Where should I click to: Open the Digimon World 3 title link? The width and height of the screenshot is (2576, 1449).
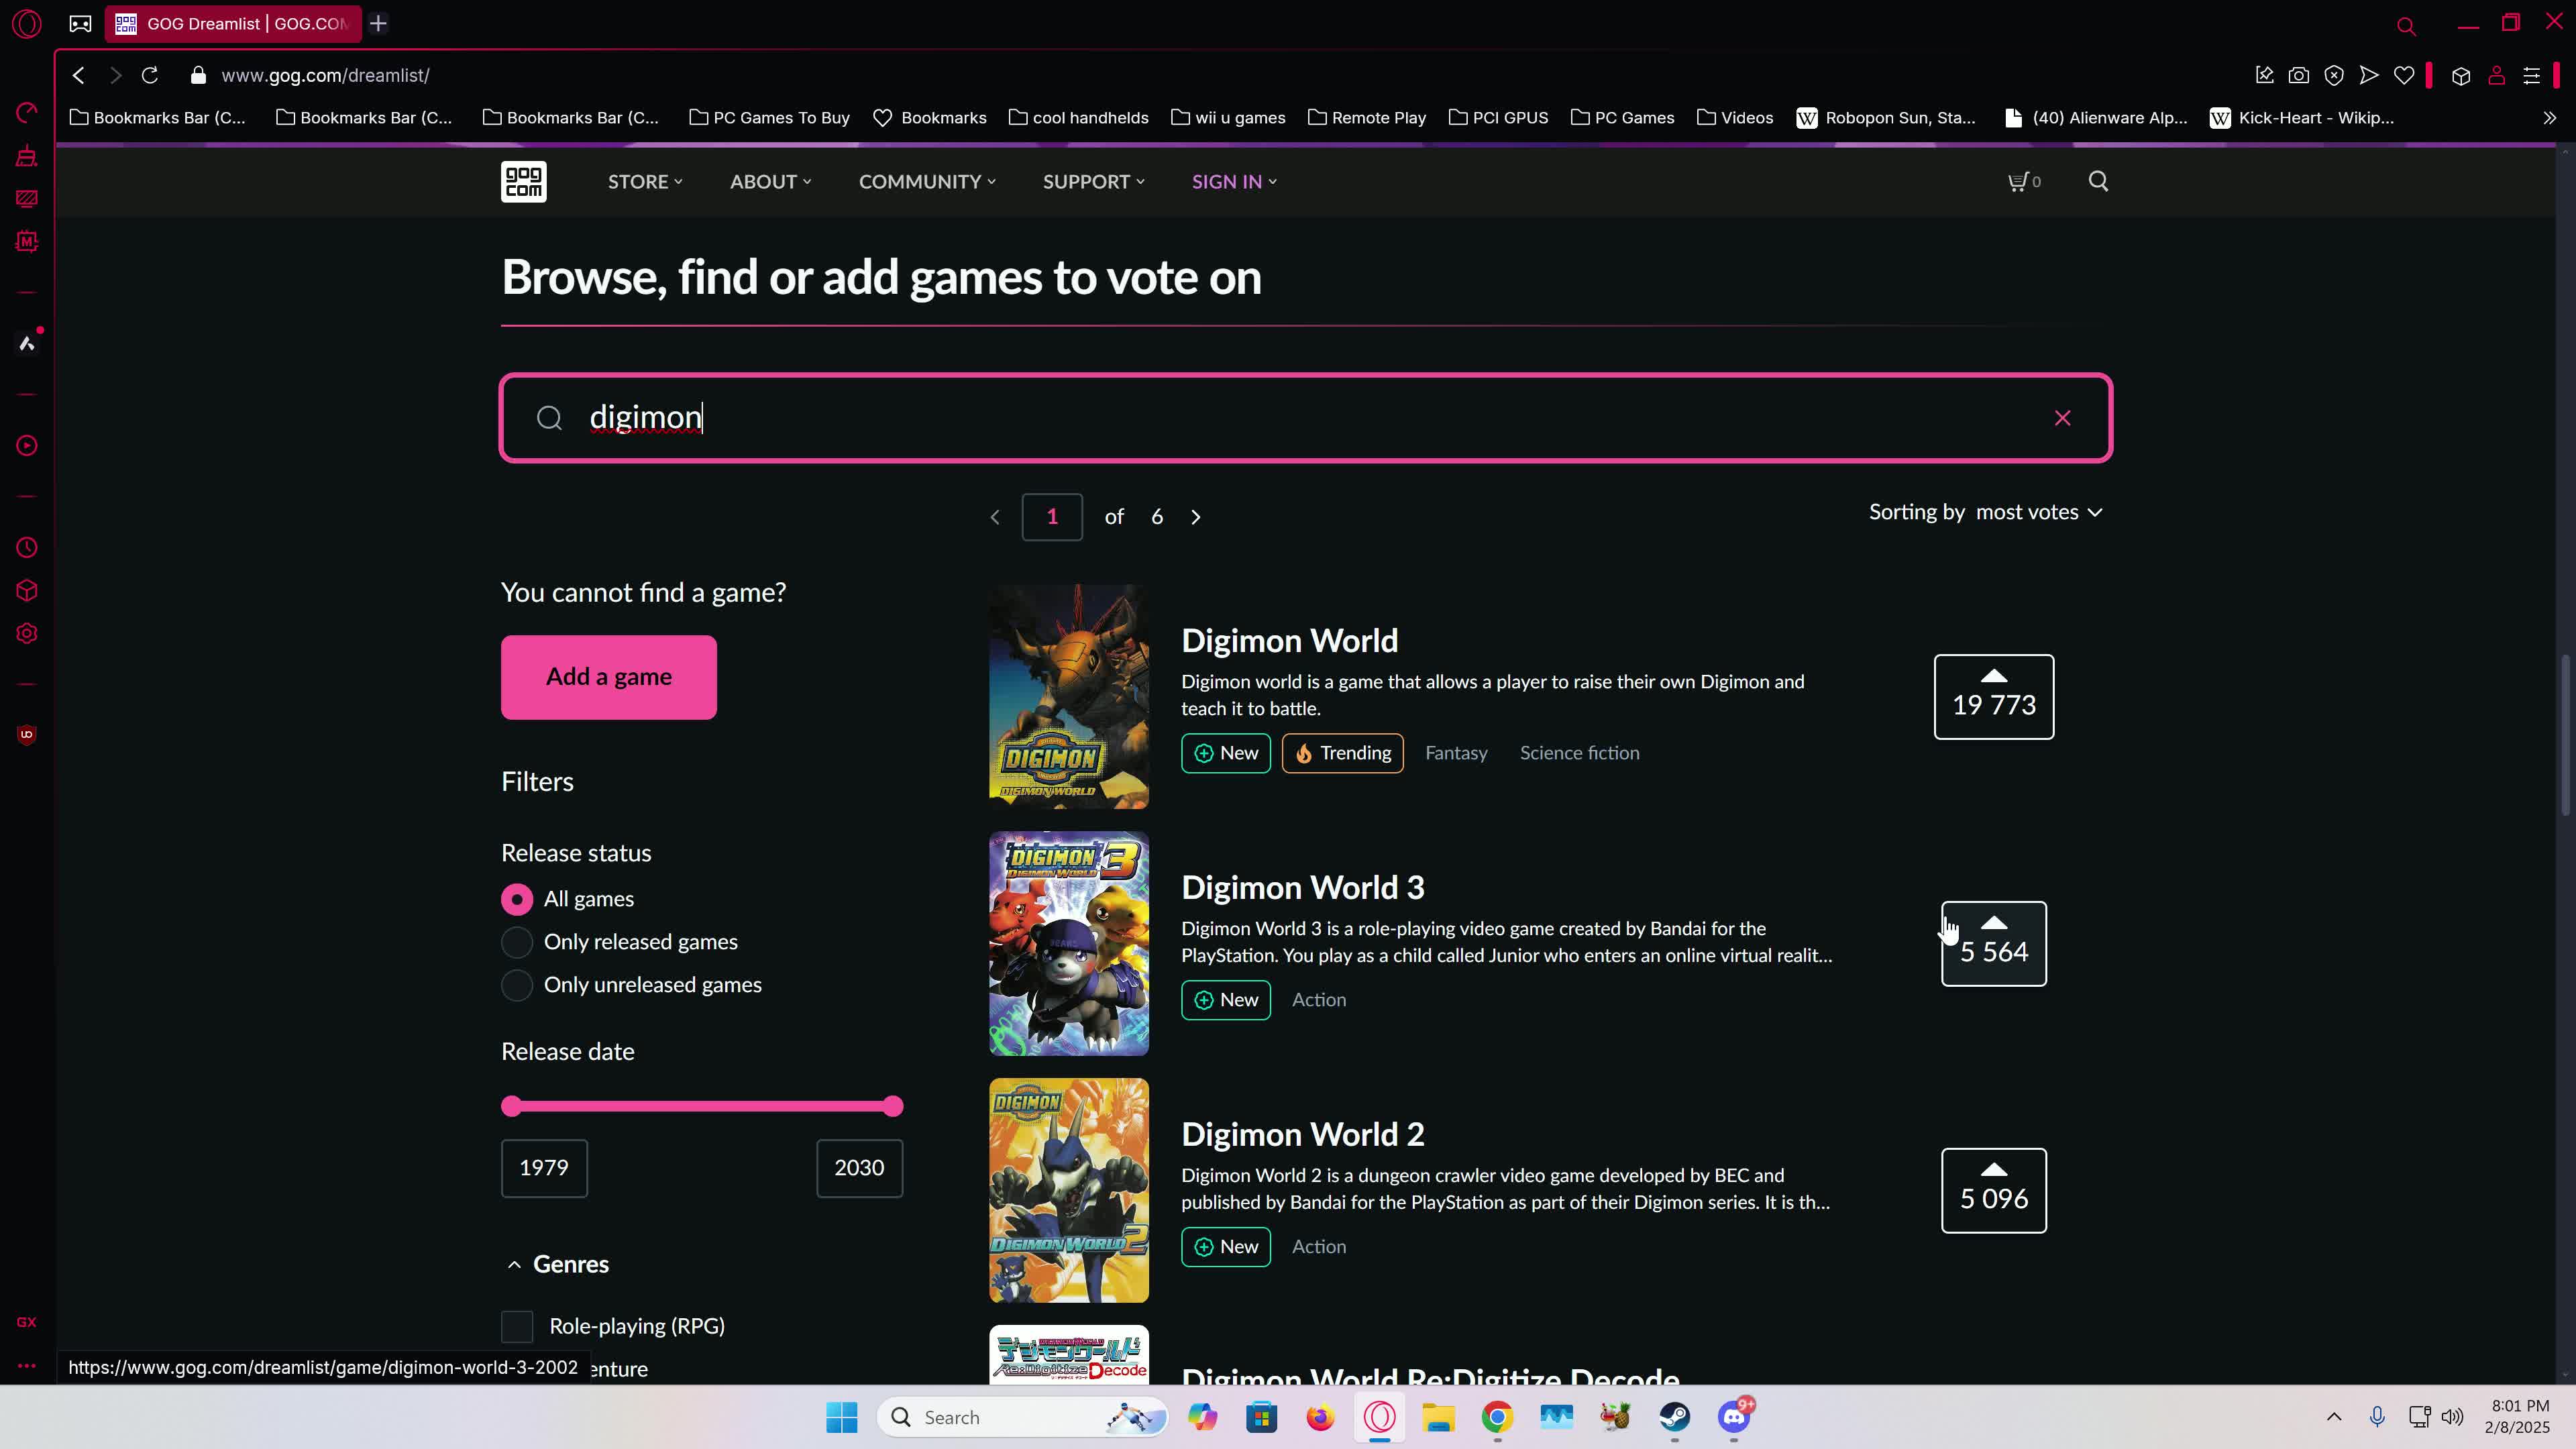[x=1303, y=887]
